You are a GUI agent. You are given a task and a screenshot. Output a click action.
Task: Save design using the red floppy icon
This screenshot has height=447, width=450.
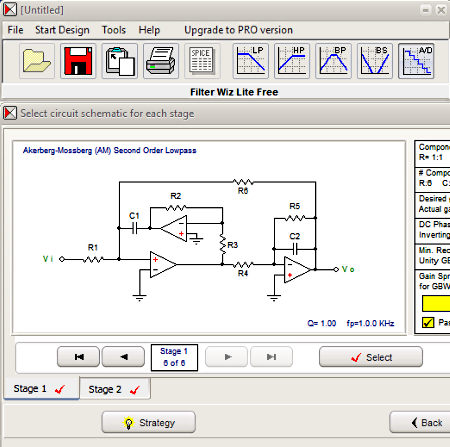(x=78, y=61)
